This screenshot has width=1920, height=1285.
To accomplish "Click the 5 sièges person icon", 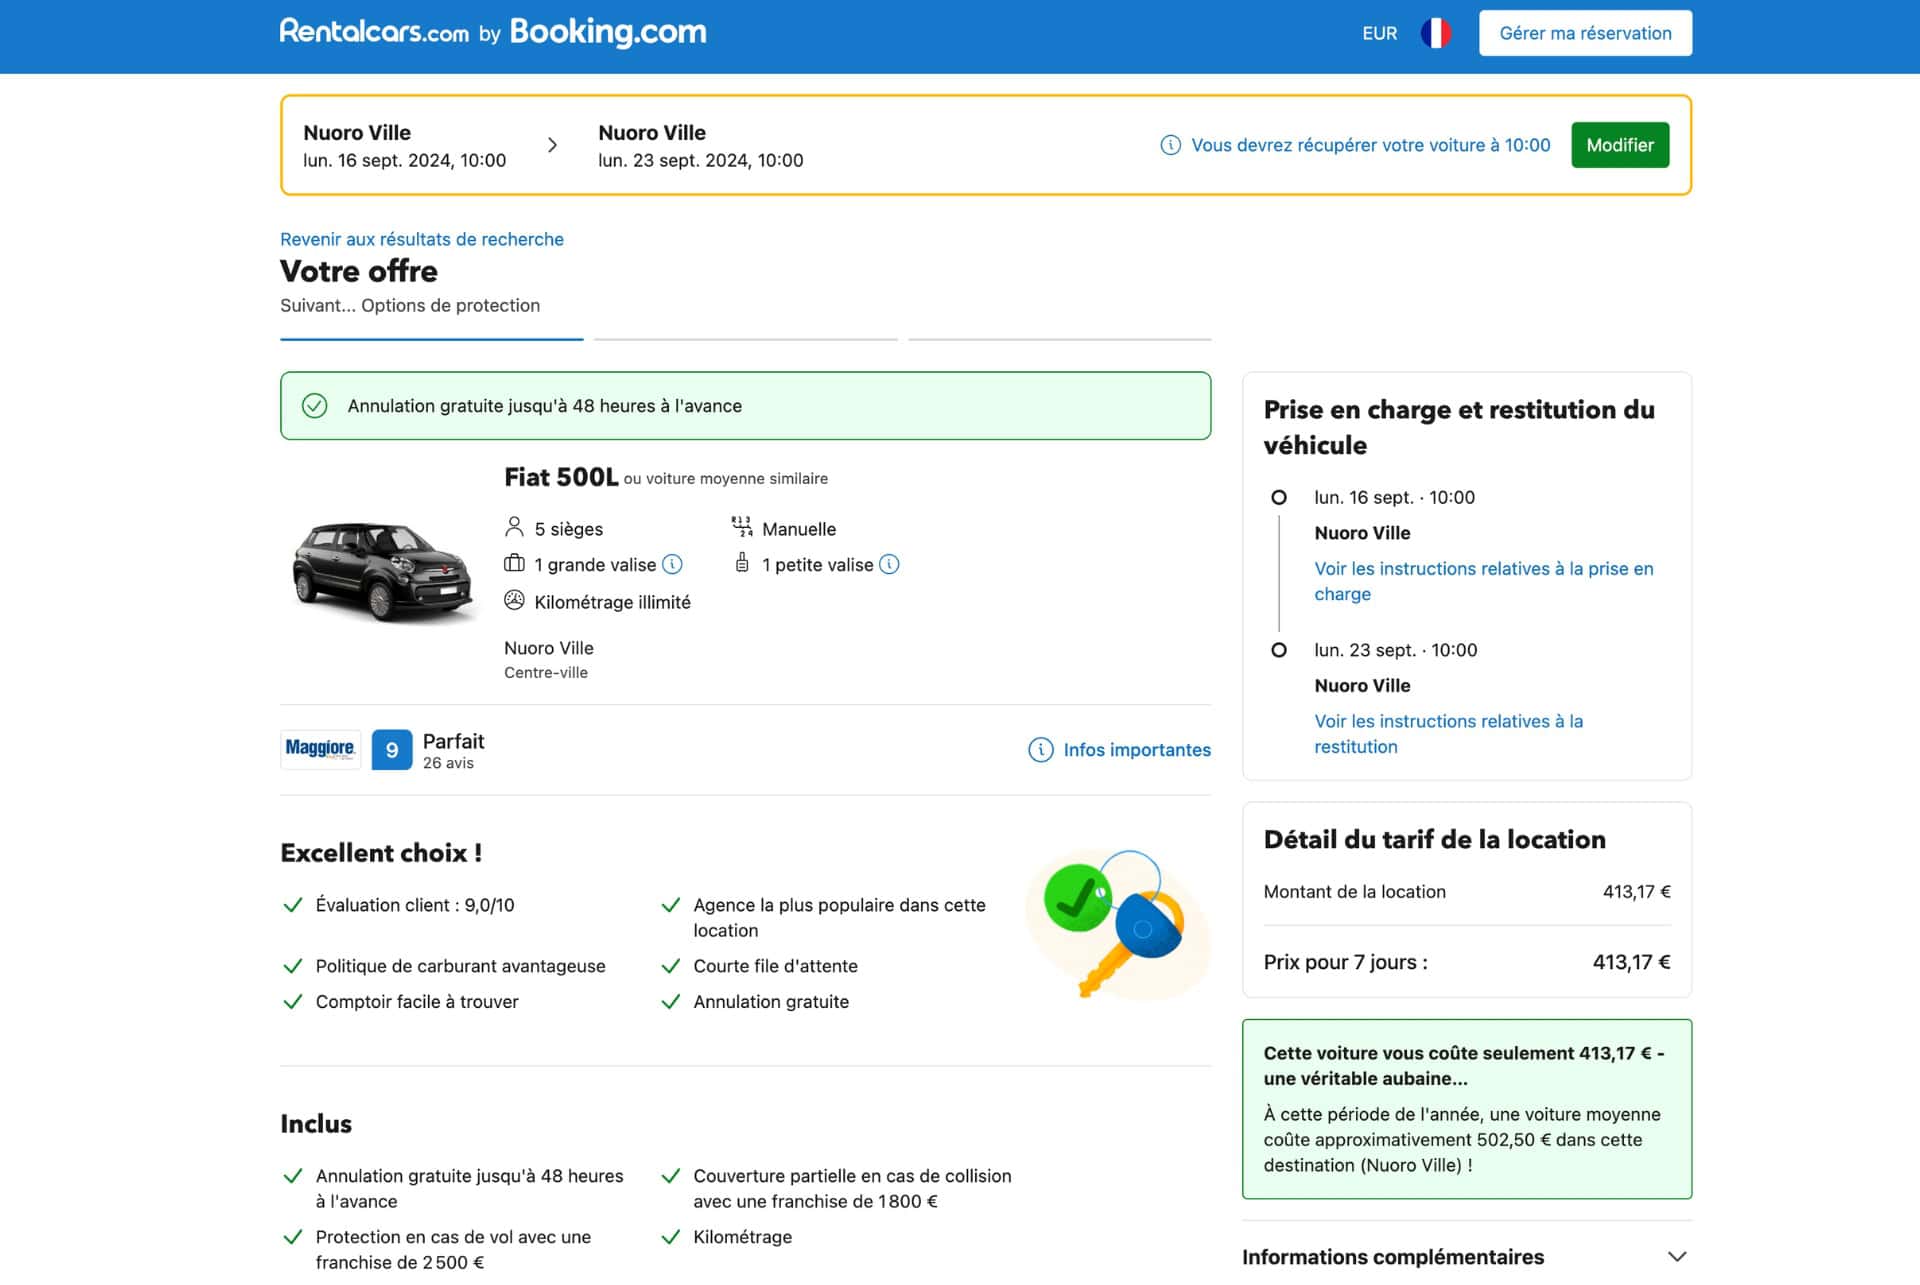I will 514,527.
